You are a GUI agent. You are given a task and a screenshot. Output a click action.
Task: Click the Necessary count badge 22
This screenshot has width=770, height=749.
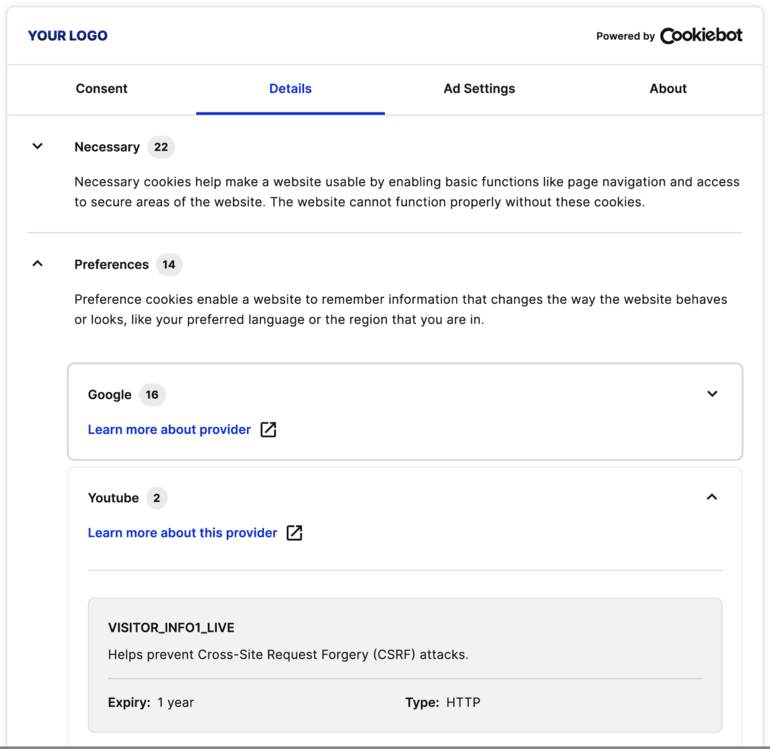[x=161, y=147]
